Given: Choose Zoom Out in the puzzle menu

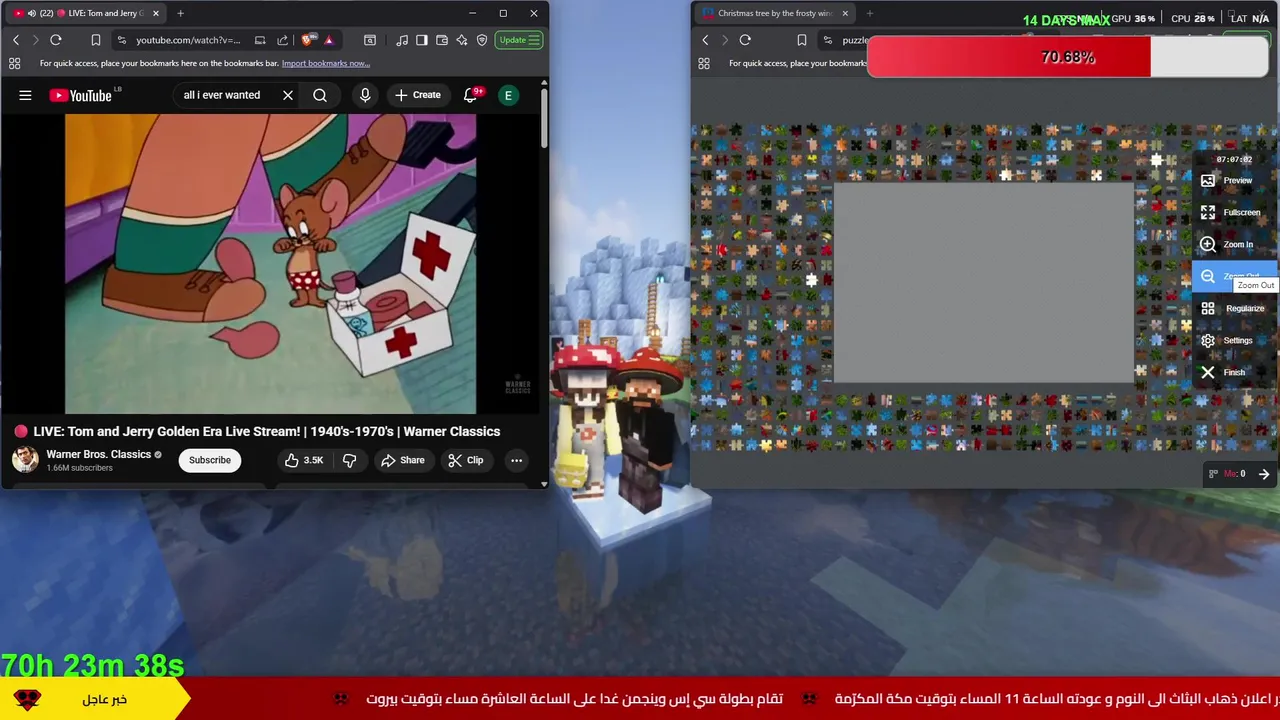Looking at the screenshot, I should (x=1235, y=276).
